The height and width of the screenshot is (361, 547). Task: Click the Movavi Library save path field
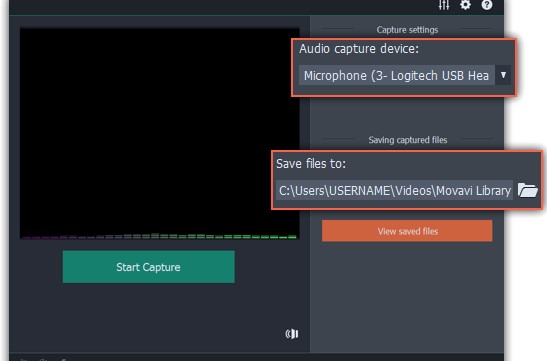(x=394, y=190)
